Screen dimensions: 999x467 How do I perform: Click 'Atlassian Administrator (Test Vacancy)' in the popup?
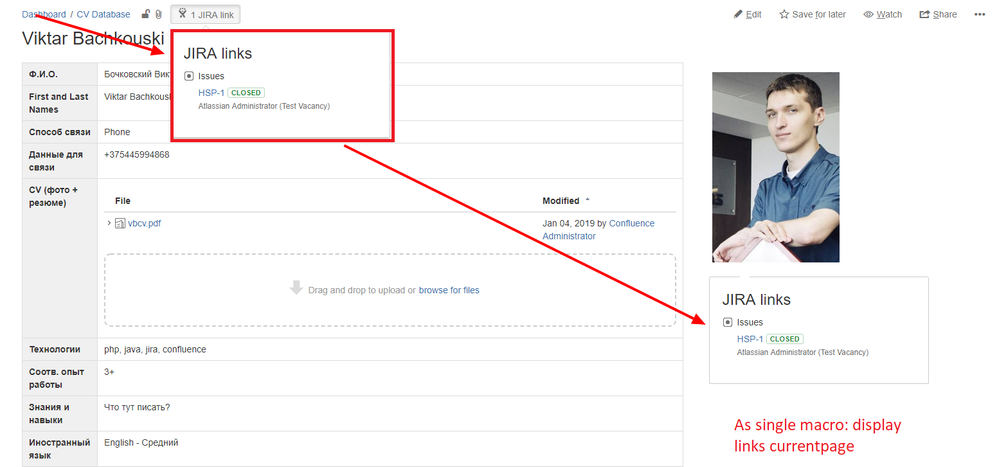(264, 106)
